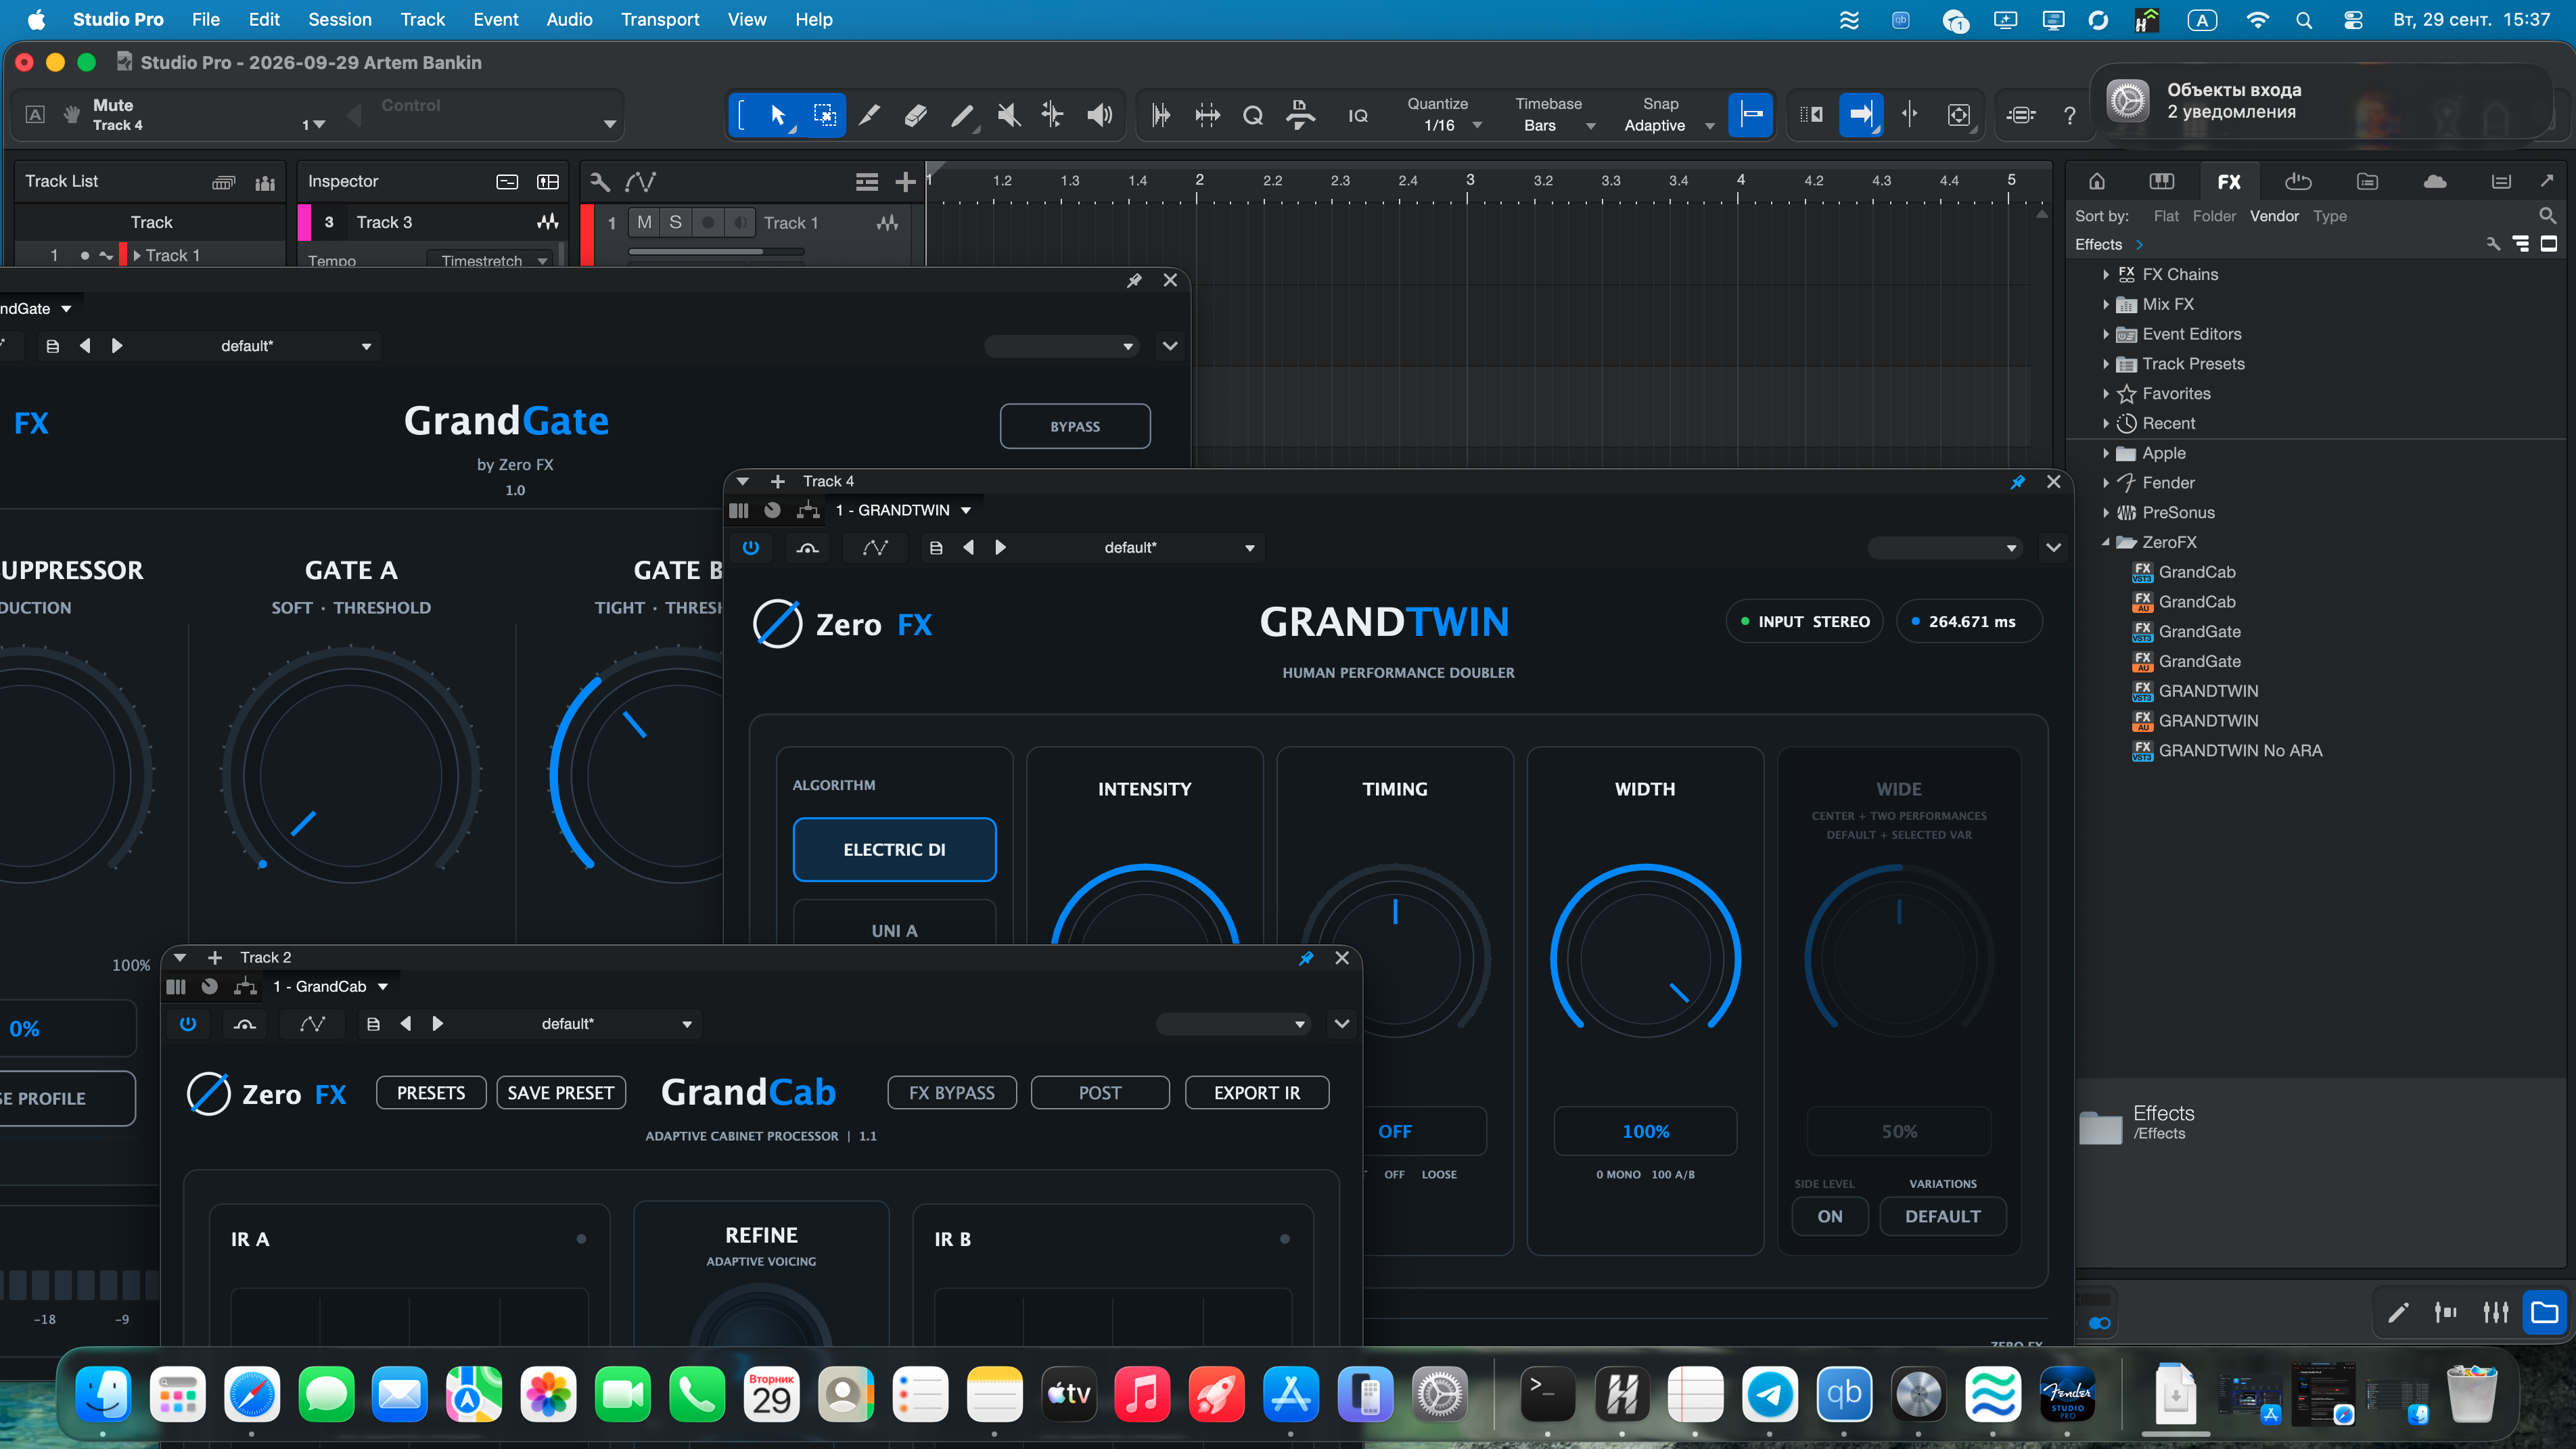Expand the Track Presets folder
Image resolution: width=2576 pixels, height=1449 pixels.
click(2106, 364)
